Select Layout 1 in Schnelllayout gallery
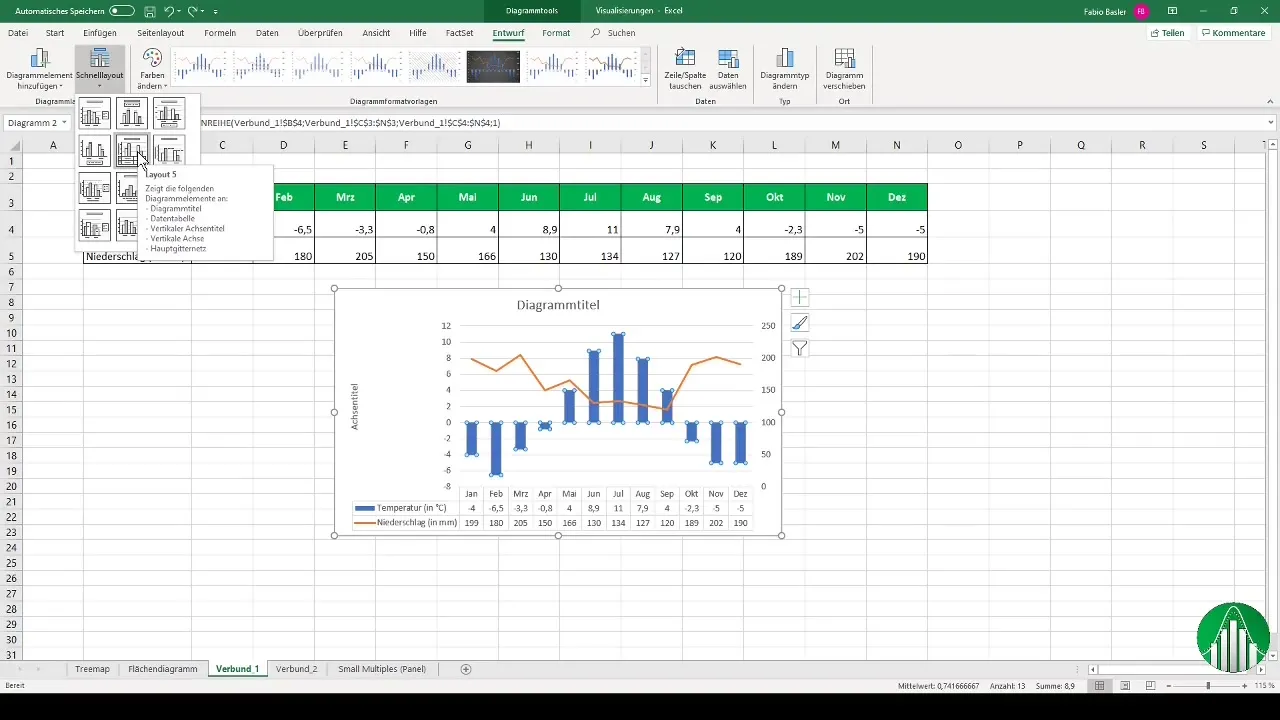The width and height of the screenshot is (1280, 720). (x=95, y=113)
